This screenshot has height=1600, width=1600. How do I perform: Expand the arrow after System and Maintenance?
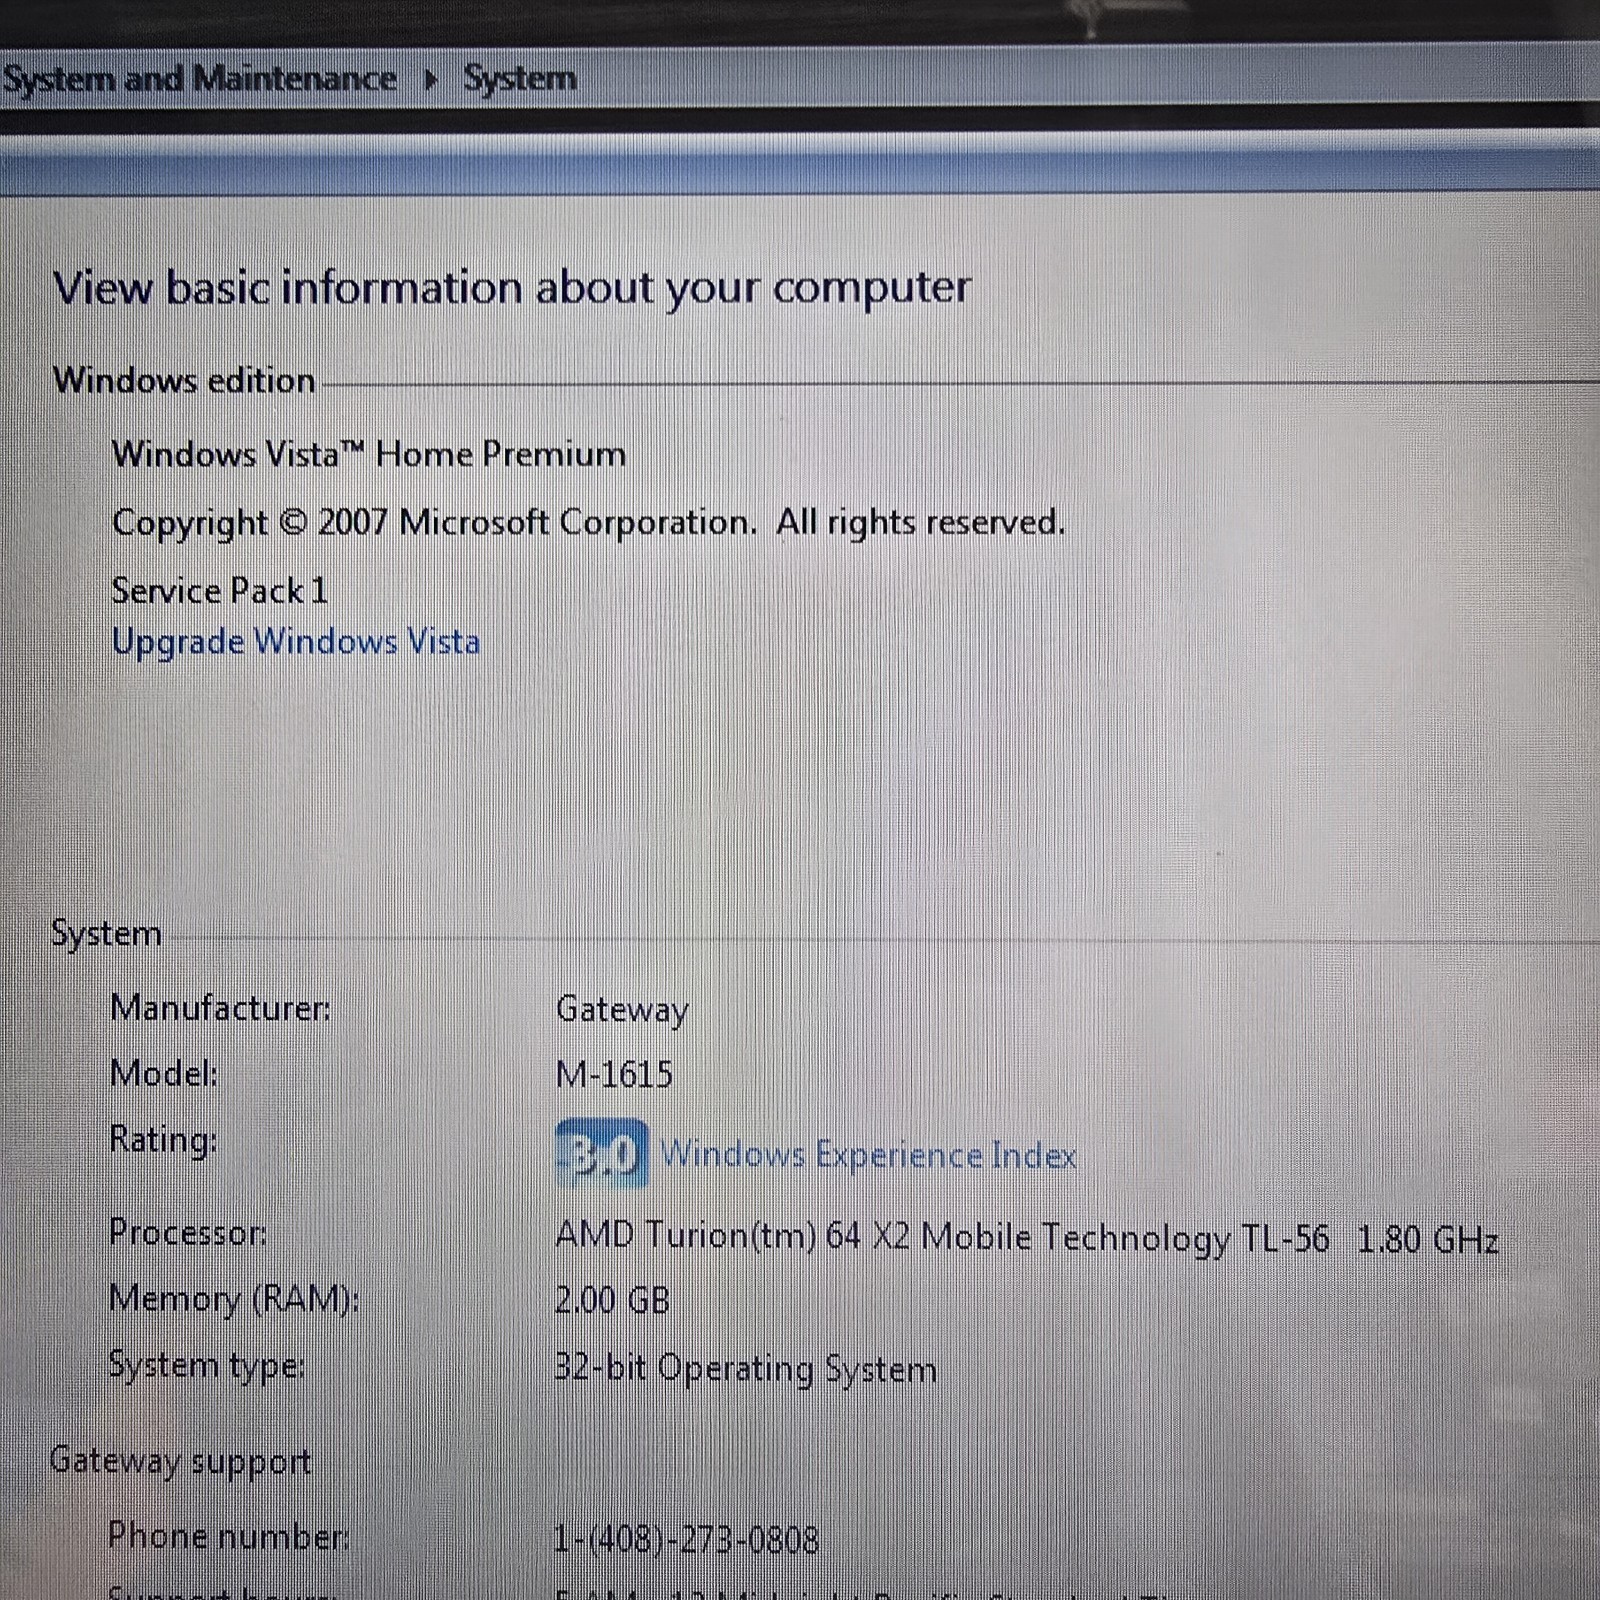431,79
